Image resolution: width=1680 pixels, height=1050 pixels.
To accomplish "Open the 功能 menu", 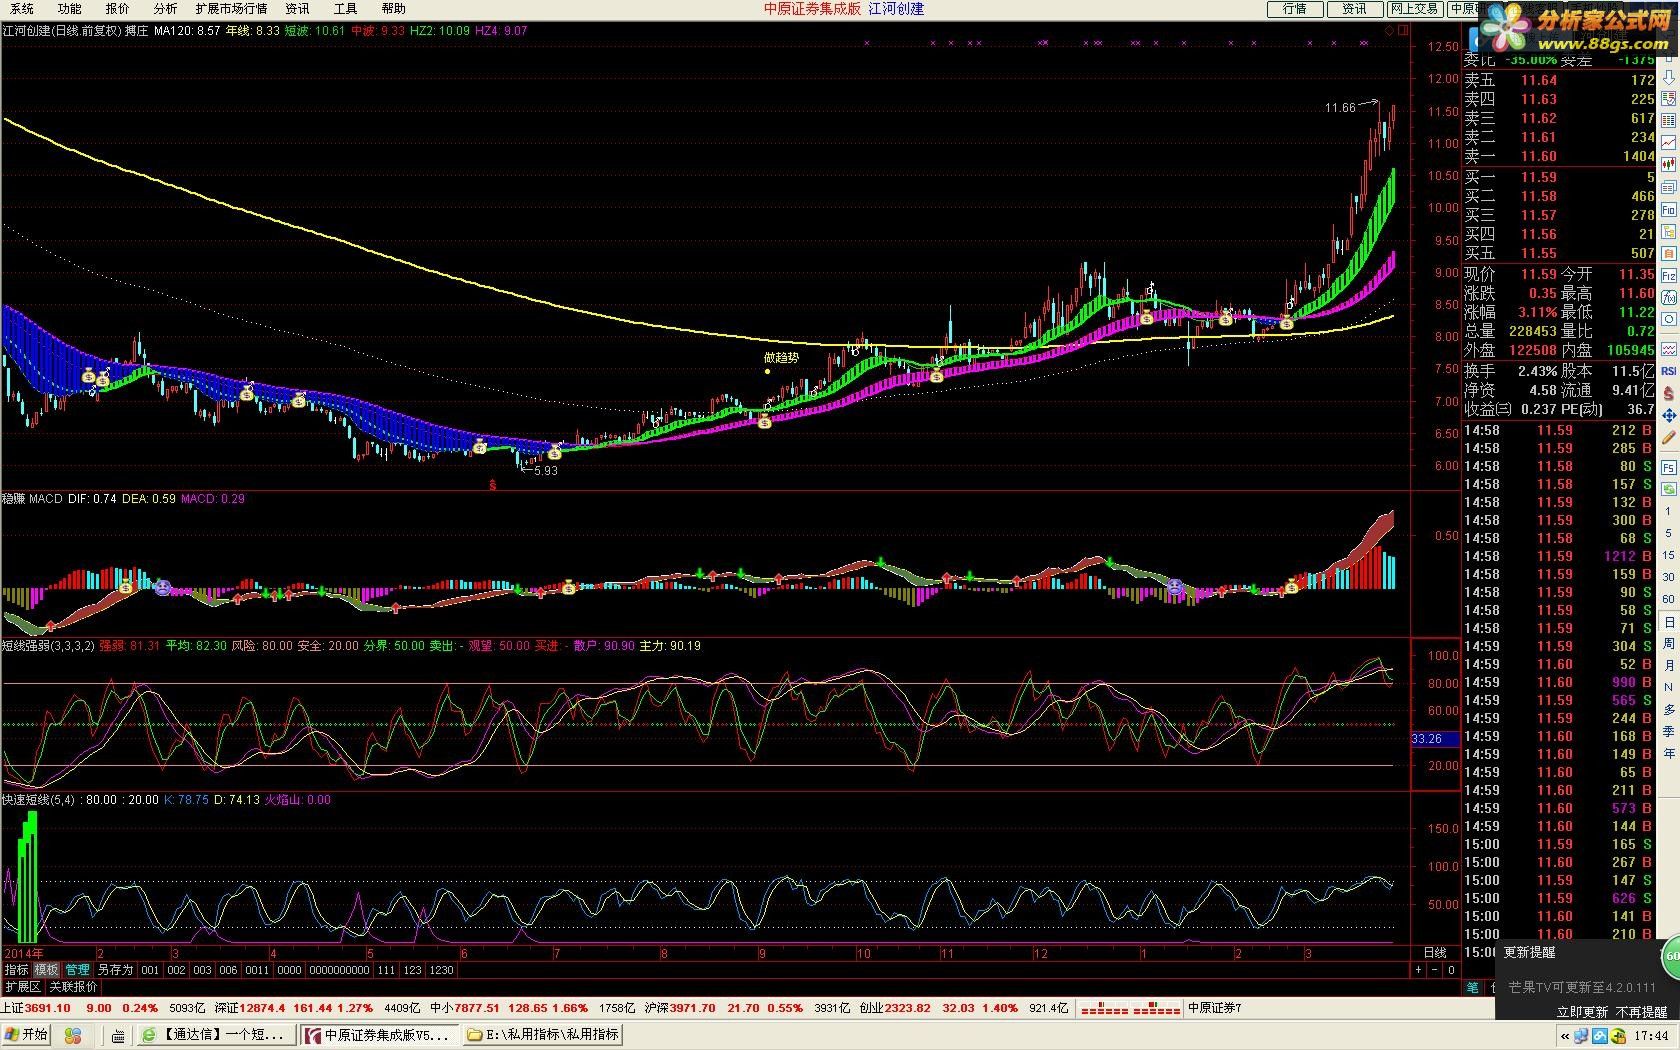I will point(69,8).
